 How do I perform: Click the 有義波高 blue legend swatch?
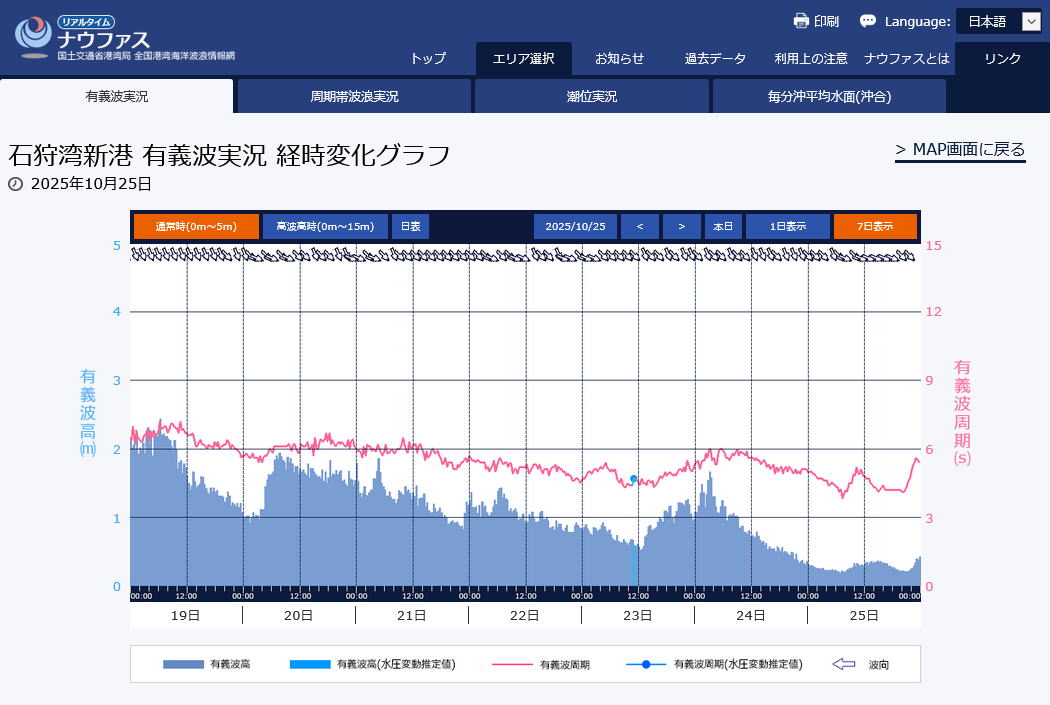pyautogui.click(x=182, y=664)
